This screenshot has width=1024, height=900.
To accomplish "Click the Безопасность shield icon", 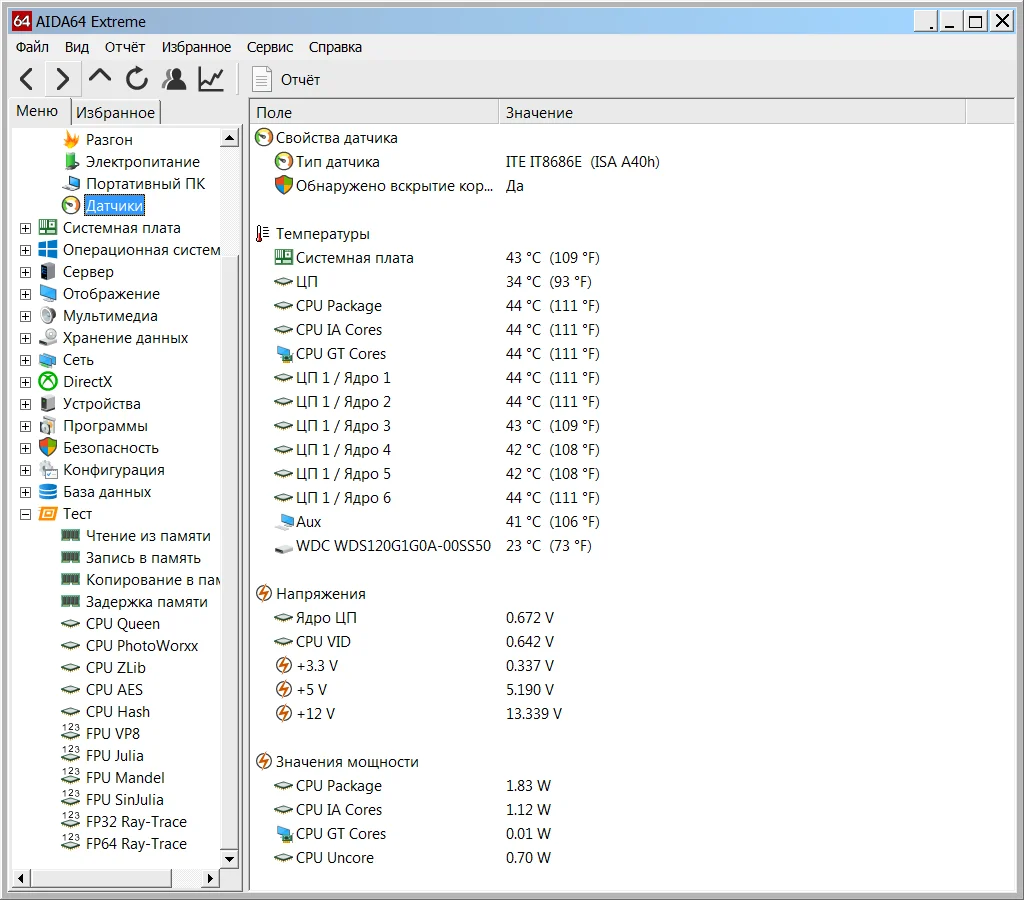I will 48,447.
